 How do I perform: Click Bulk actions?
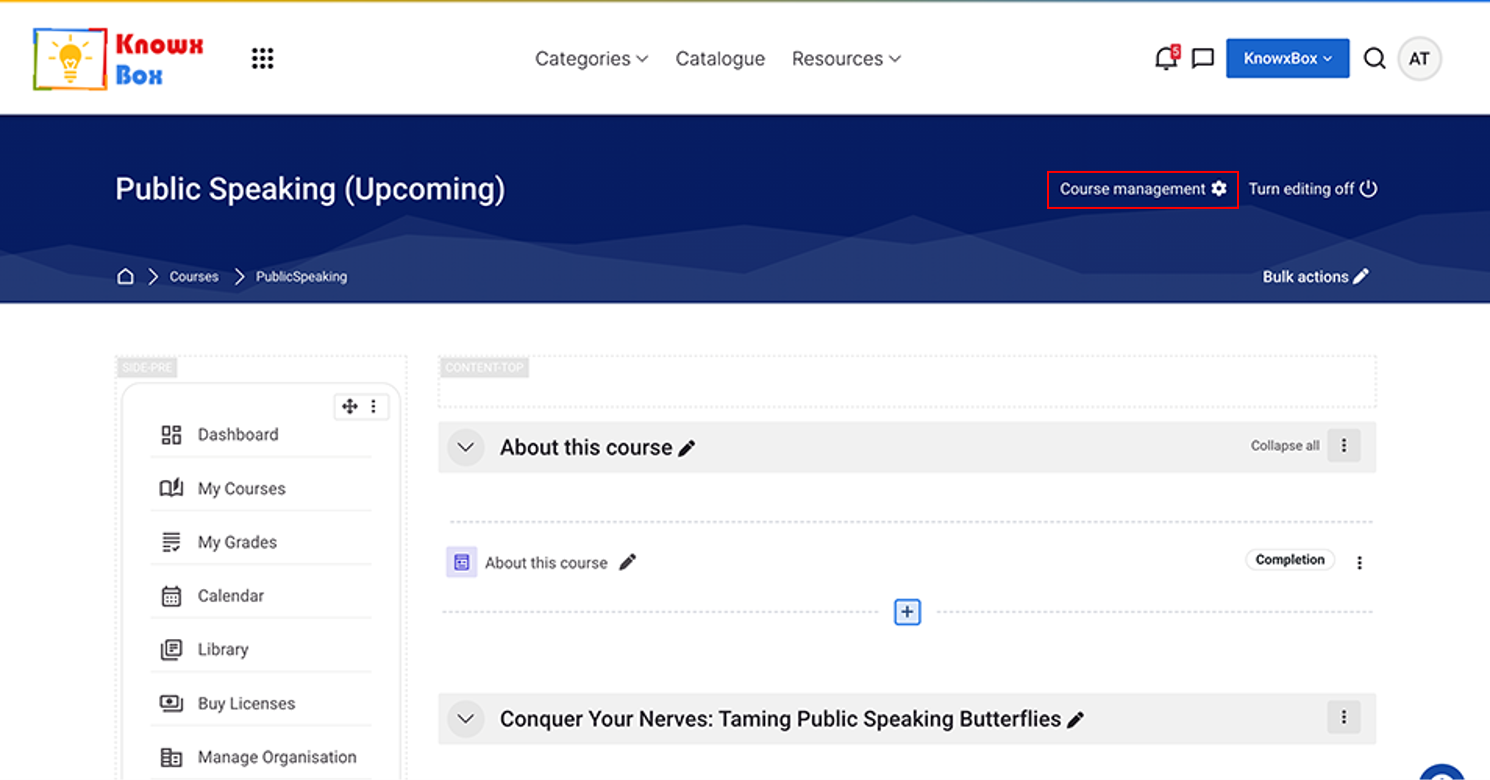[x=1315, y=277]
